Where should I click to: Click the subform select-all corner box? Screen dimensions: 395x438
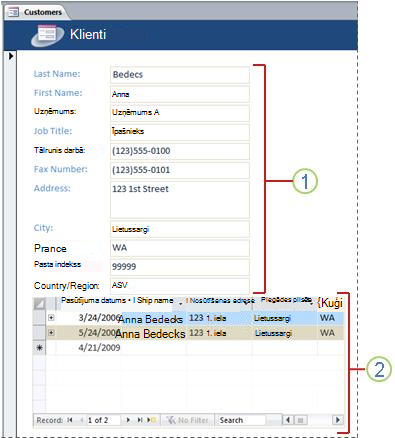tap(39, 304)
